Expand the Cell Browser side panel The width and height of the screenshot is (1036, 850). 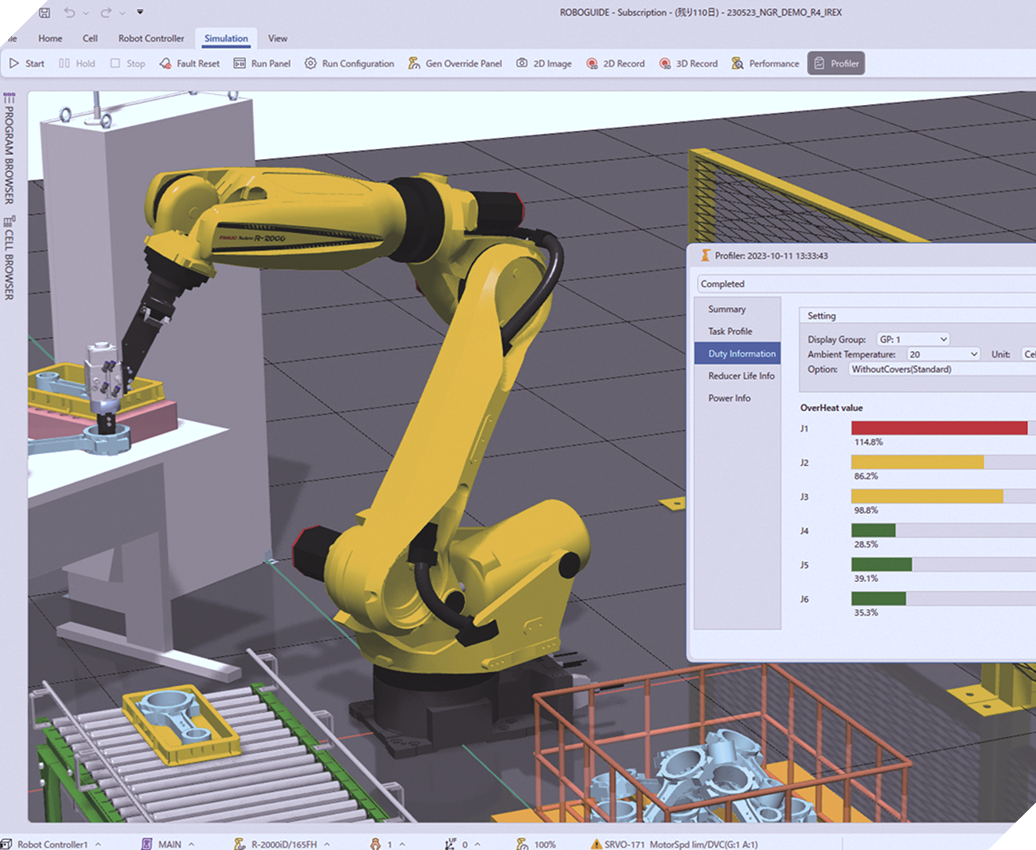9,258
